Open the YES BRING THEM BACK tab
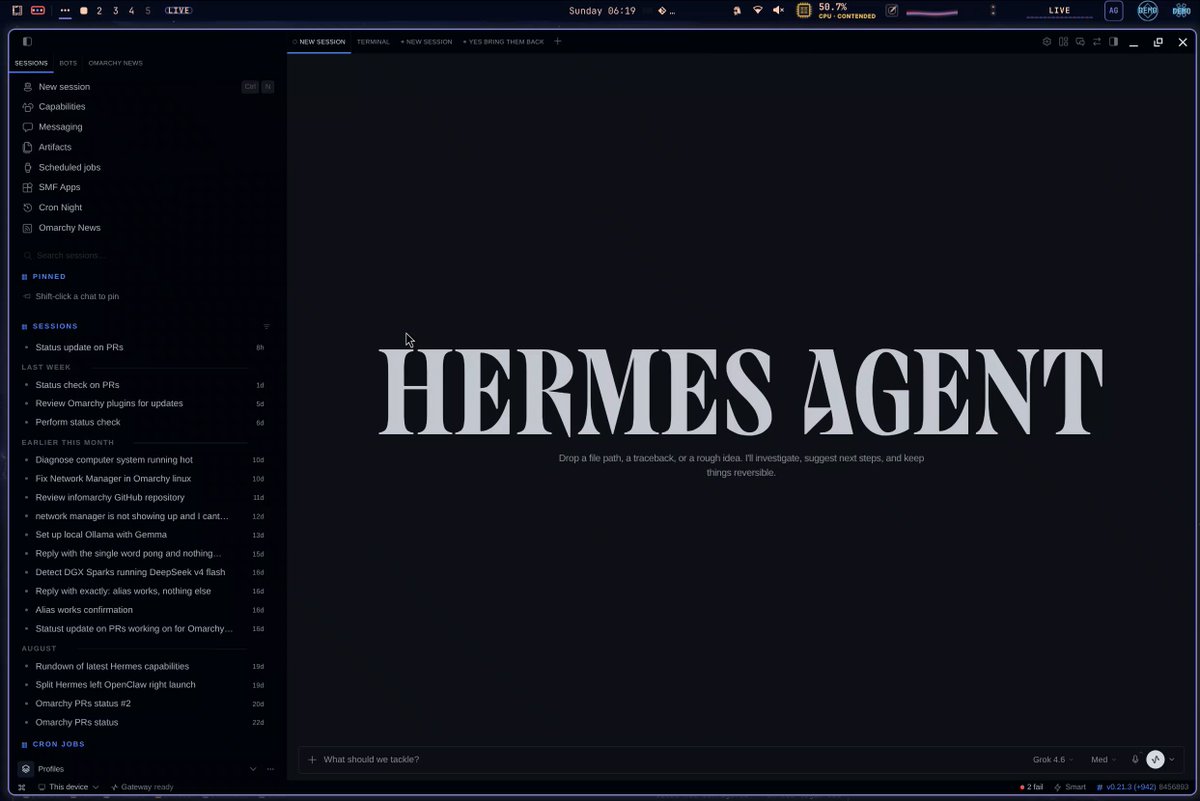The height and width of the screenshot is (801, 1200). [x=504, y=42]
